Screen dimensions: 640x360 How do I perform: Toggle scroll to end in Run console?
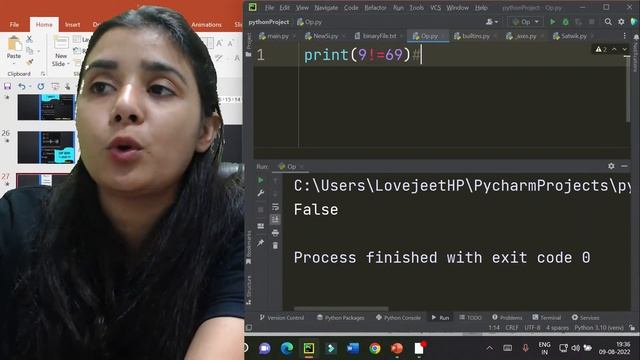(275, 220)
